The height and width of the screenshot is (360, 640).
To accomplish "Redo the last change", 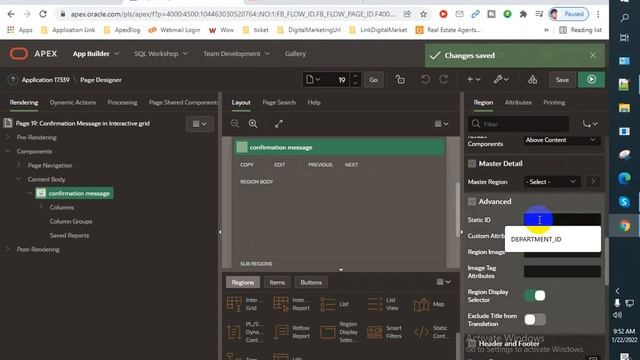I will pyautogui.click(x=443, y=80).
